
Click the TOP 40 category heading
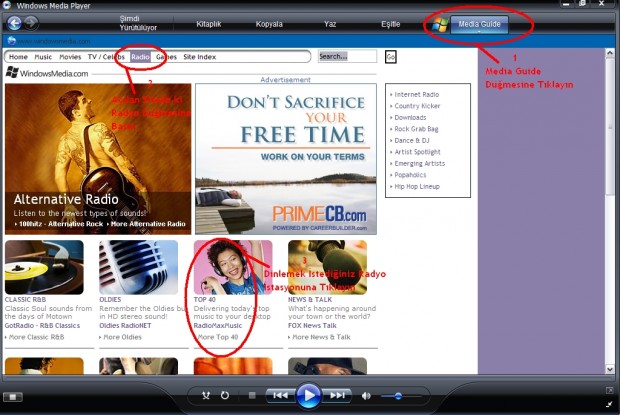pyautogui.click(x=205, y=300)
